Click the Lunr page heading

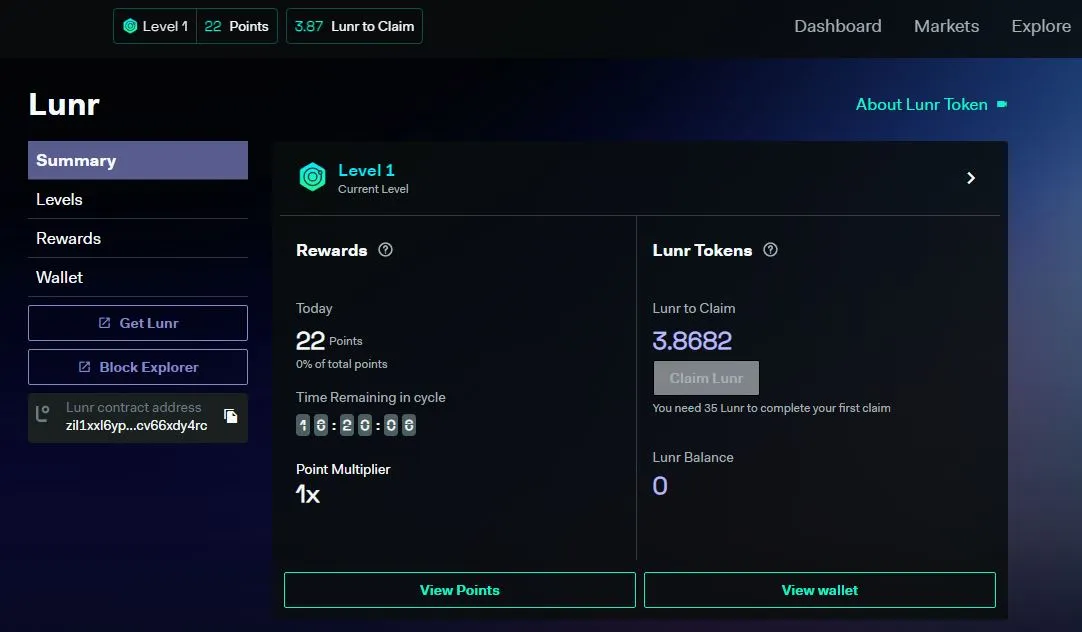click(64, 104)
